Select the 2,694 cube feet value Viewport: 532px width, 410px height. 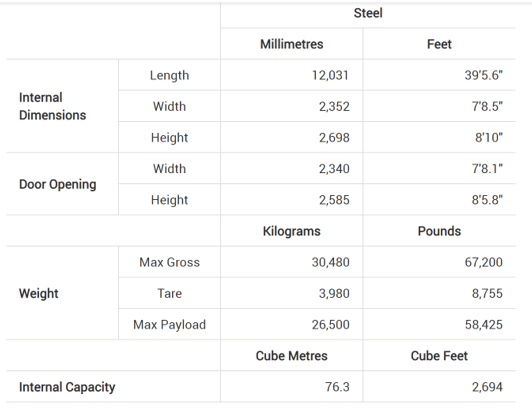(487, 387)
